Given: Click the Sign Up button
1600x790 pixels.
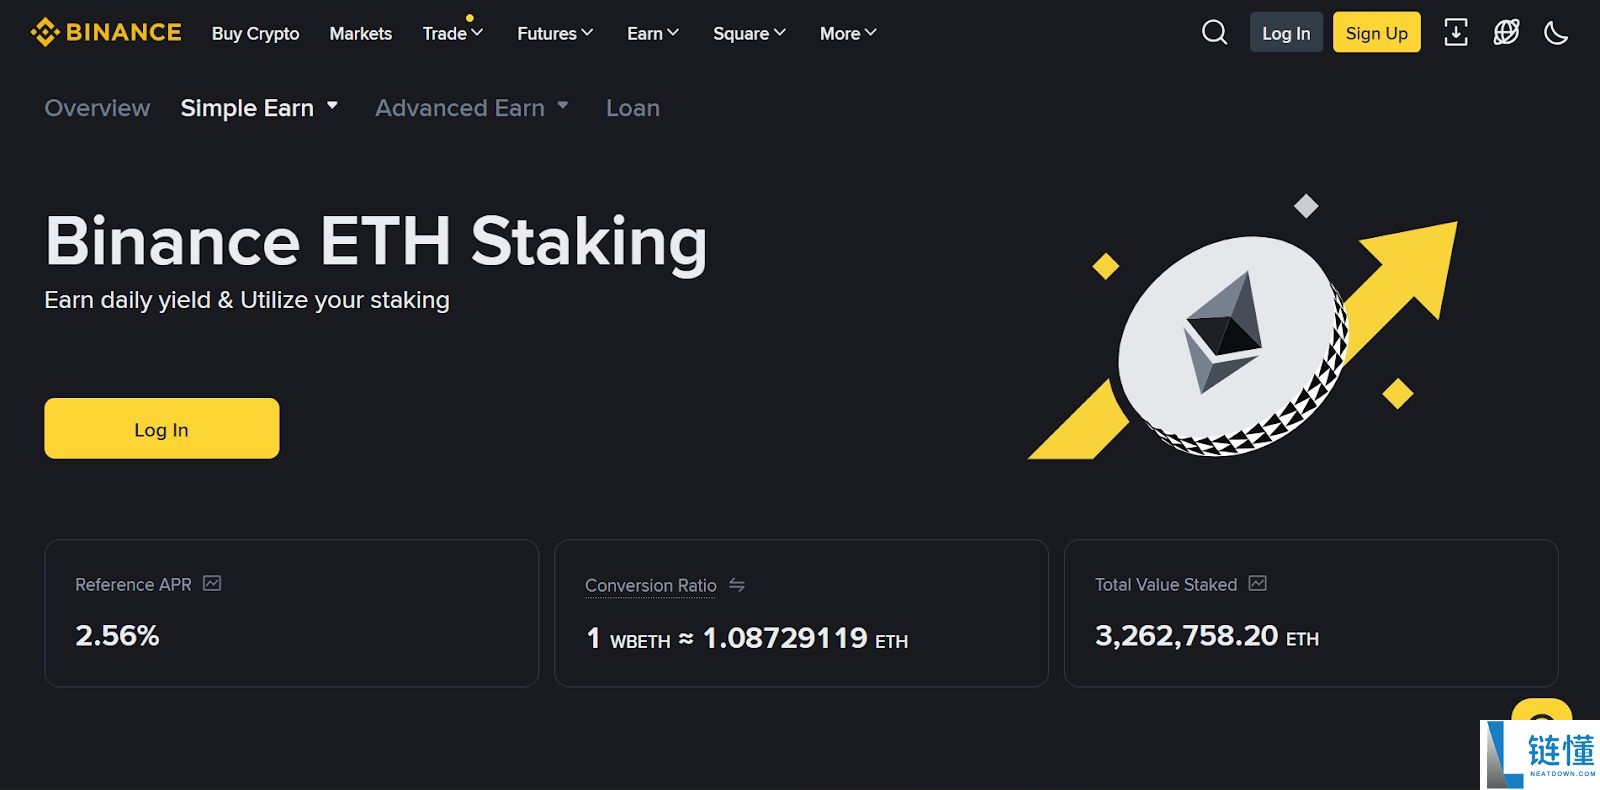Looking at the screenshot, I should (1377, 33).
